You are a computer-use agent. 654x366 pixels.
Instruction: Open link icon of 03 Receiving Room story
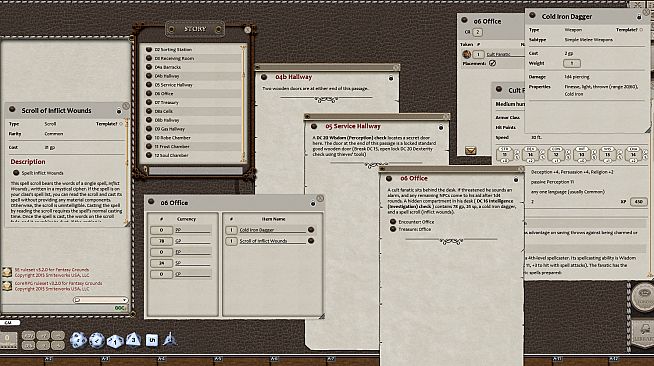149,58
